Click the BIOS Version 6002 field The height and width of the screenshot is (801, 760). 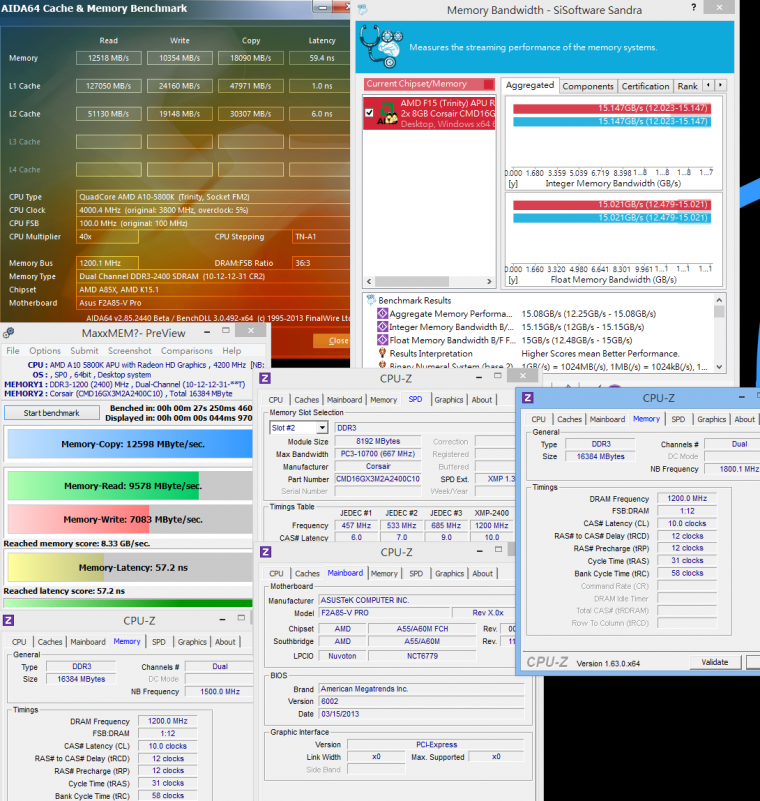(422, 701)
